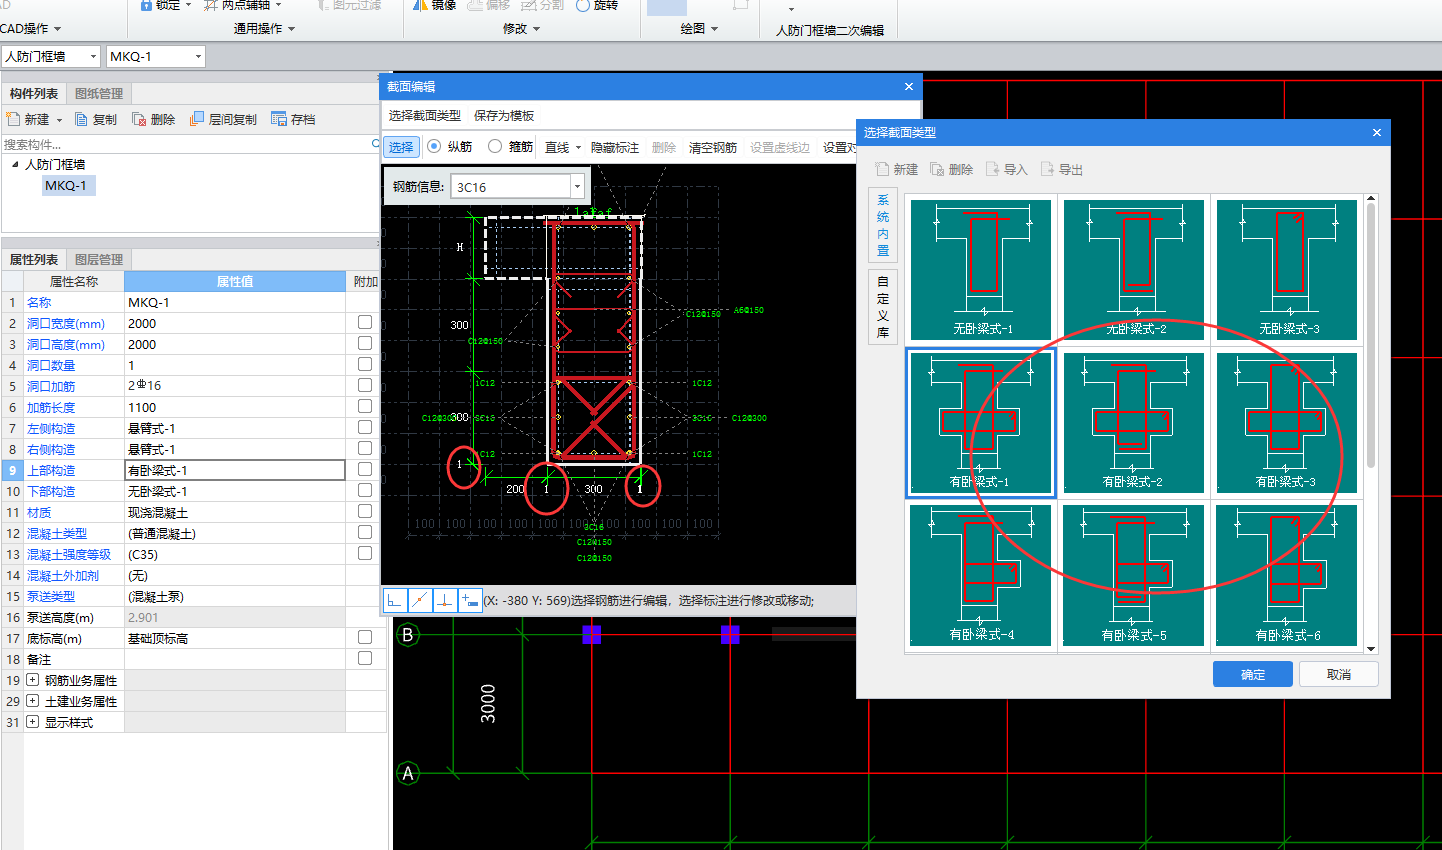Click the 导入 import icon

[x=992, y=169]
